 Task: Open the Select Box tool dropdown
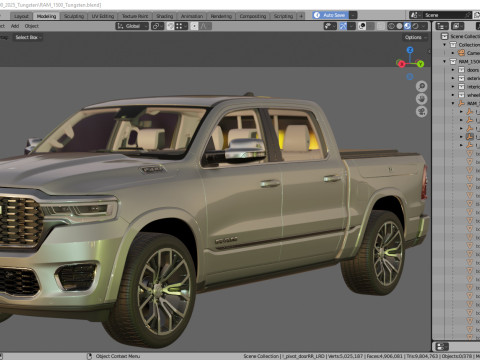point(28,37)
